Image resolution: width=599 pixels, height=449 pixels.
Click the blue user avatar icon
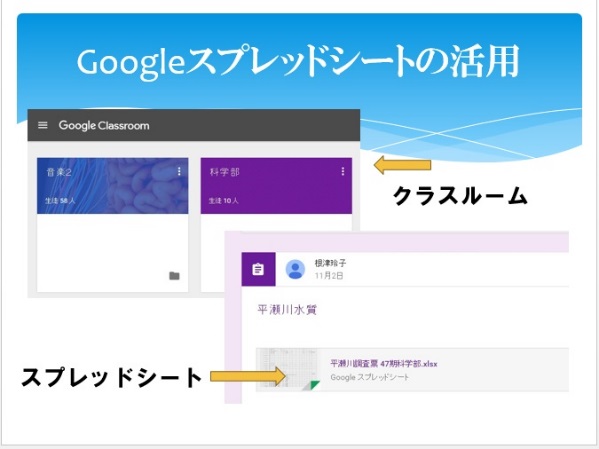295,269
